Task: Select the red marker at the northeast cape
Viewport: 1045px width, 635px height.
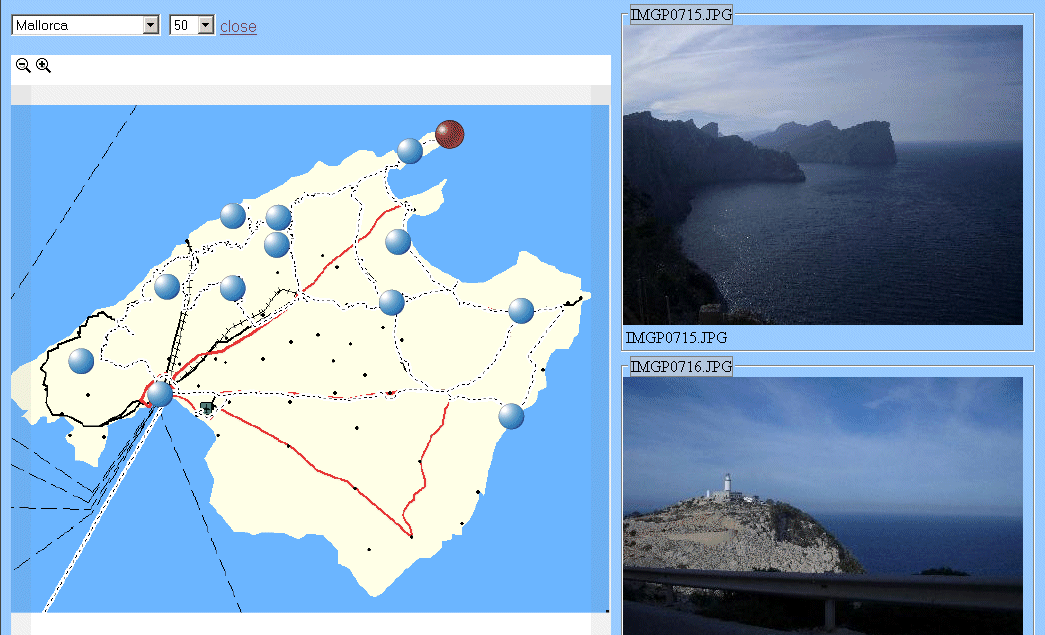Action: pyautogui.click(x=450, y=134)
